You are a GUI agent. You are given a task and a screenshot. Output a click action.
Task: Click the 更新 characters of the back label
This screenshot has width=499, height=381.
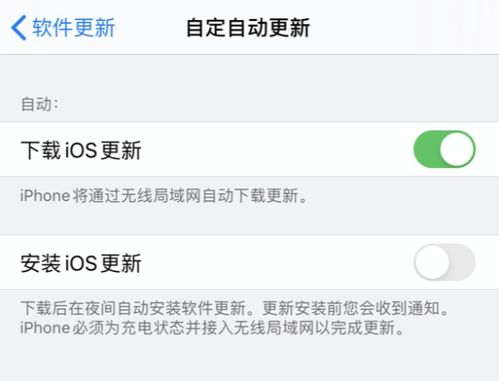pyautogui.click(x=94, y=27)
